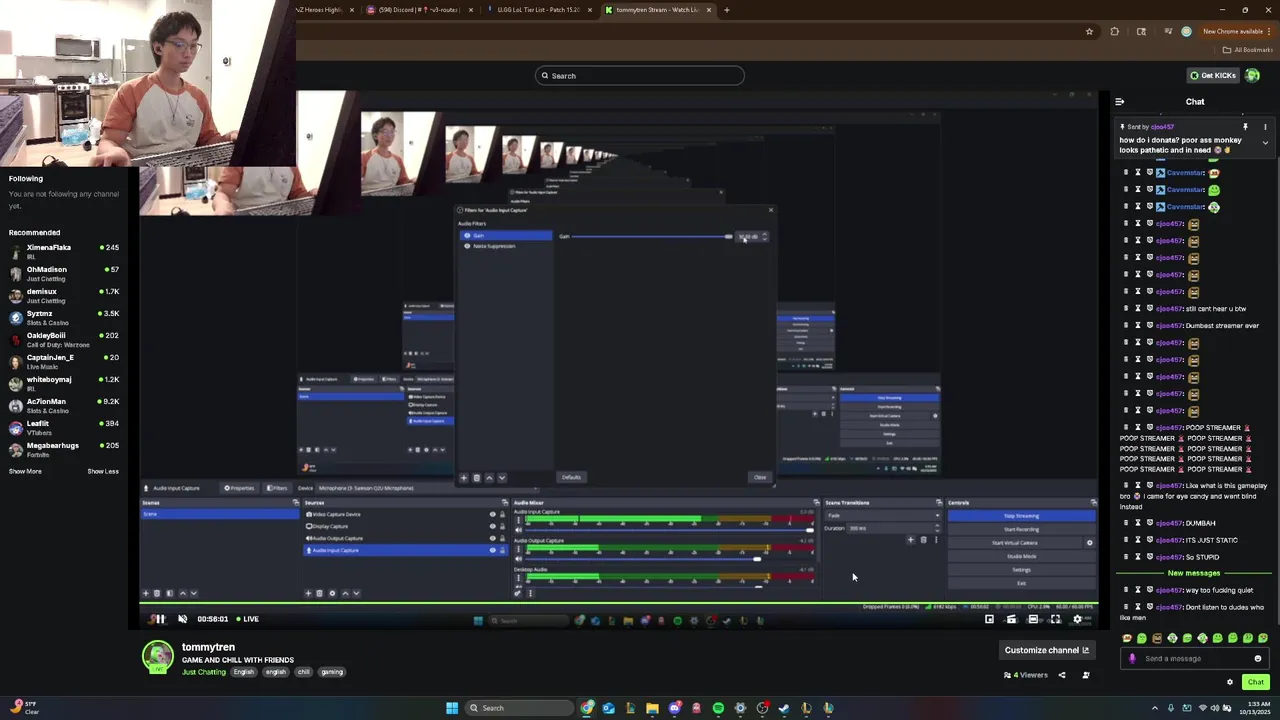
Task: Open the emoji picker in the chat input
Action: tap(1258, 659)
